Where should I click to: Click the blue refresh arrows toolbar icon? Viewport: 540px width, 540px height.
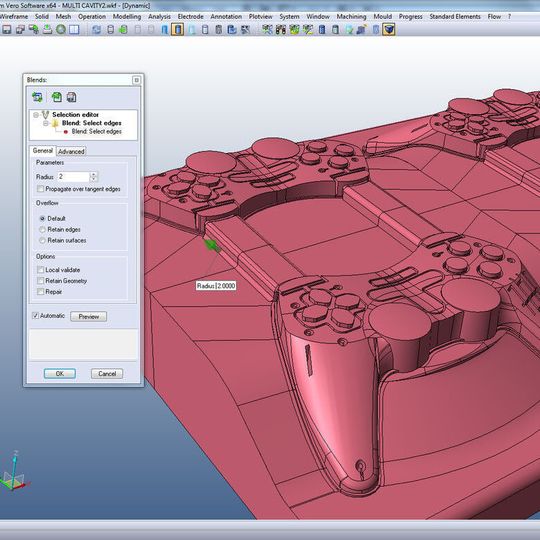click(x=96, y=30)
